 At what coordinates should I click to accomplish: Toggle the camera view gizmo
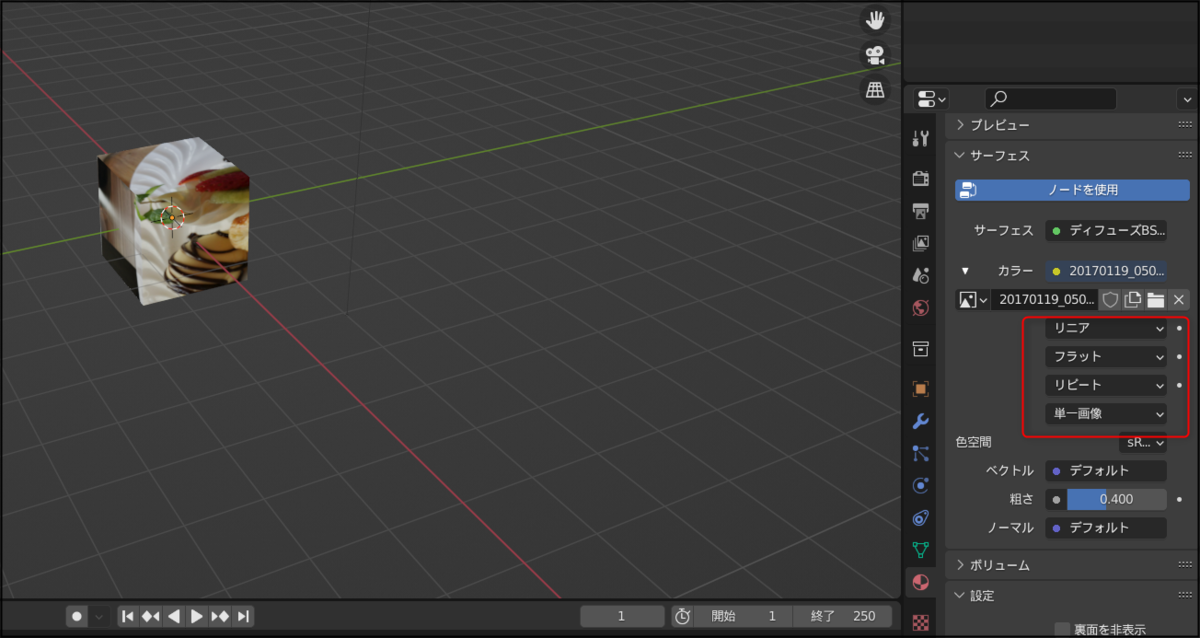(875, 54)
